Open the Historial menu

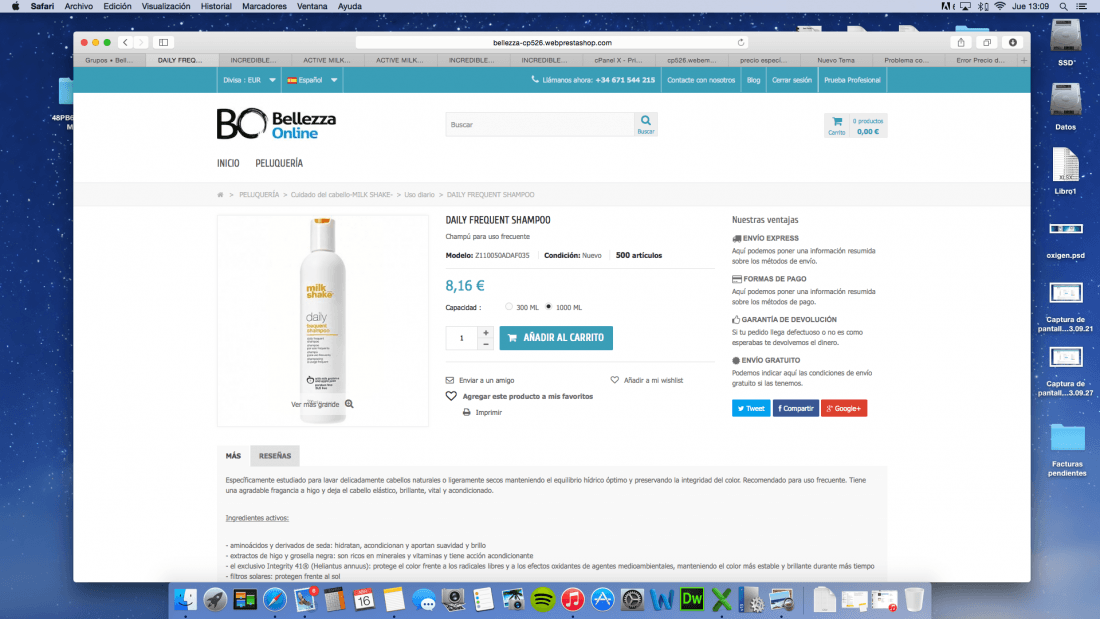coord(216,6)
